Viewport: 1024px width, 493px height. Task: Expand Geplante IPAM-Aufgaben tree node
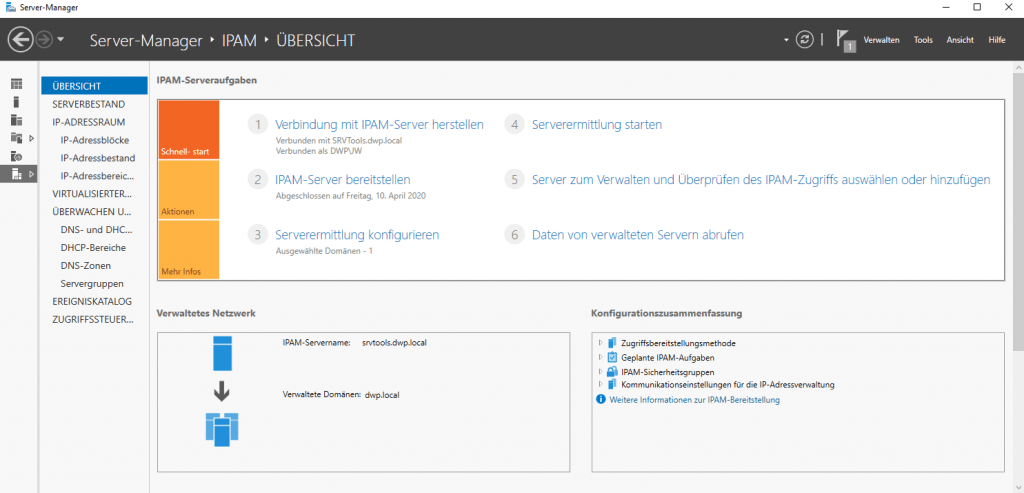click(601, 357)
